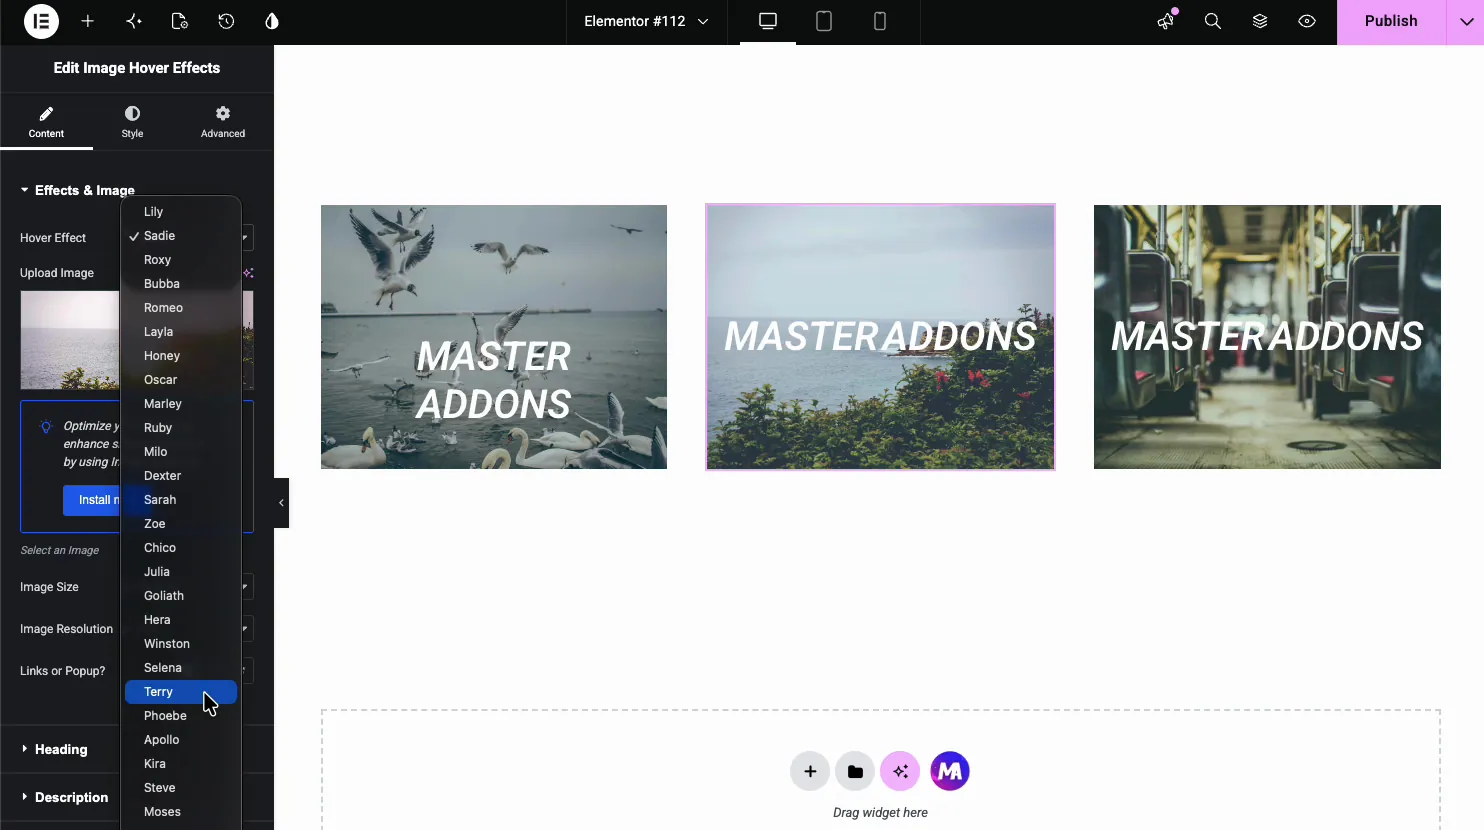1484x830 pixels.
Task: Select the coastal flowers image widget
Action: click(880, 337)
